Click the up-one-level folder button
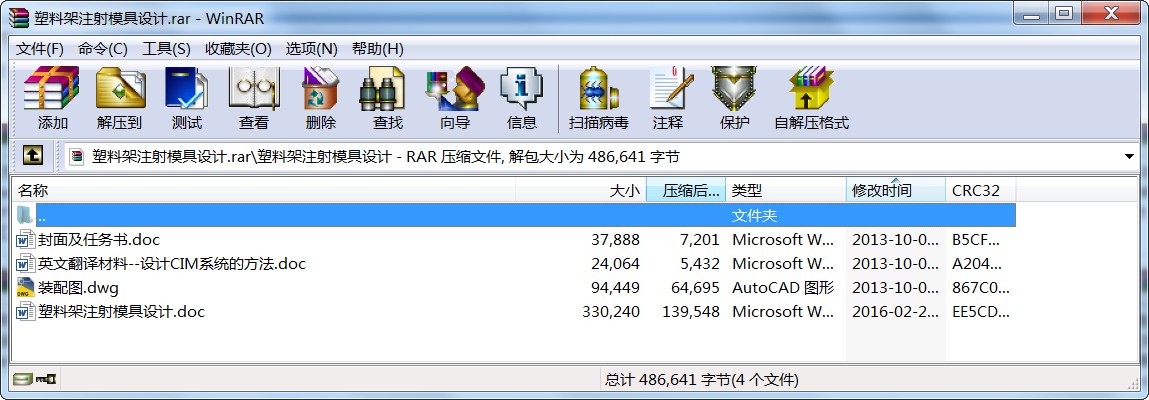The image size is (1149, 400). tap(32, 155)
